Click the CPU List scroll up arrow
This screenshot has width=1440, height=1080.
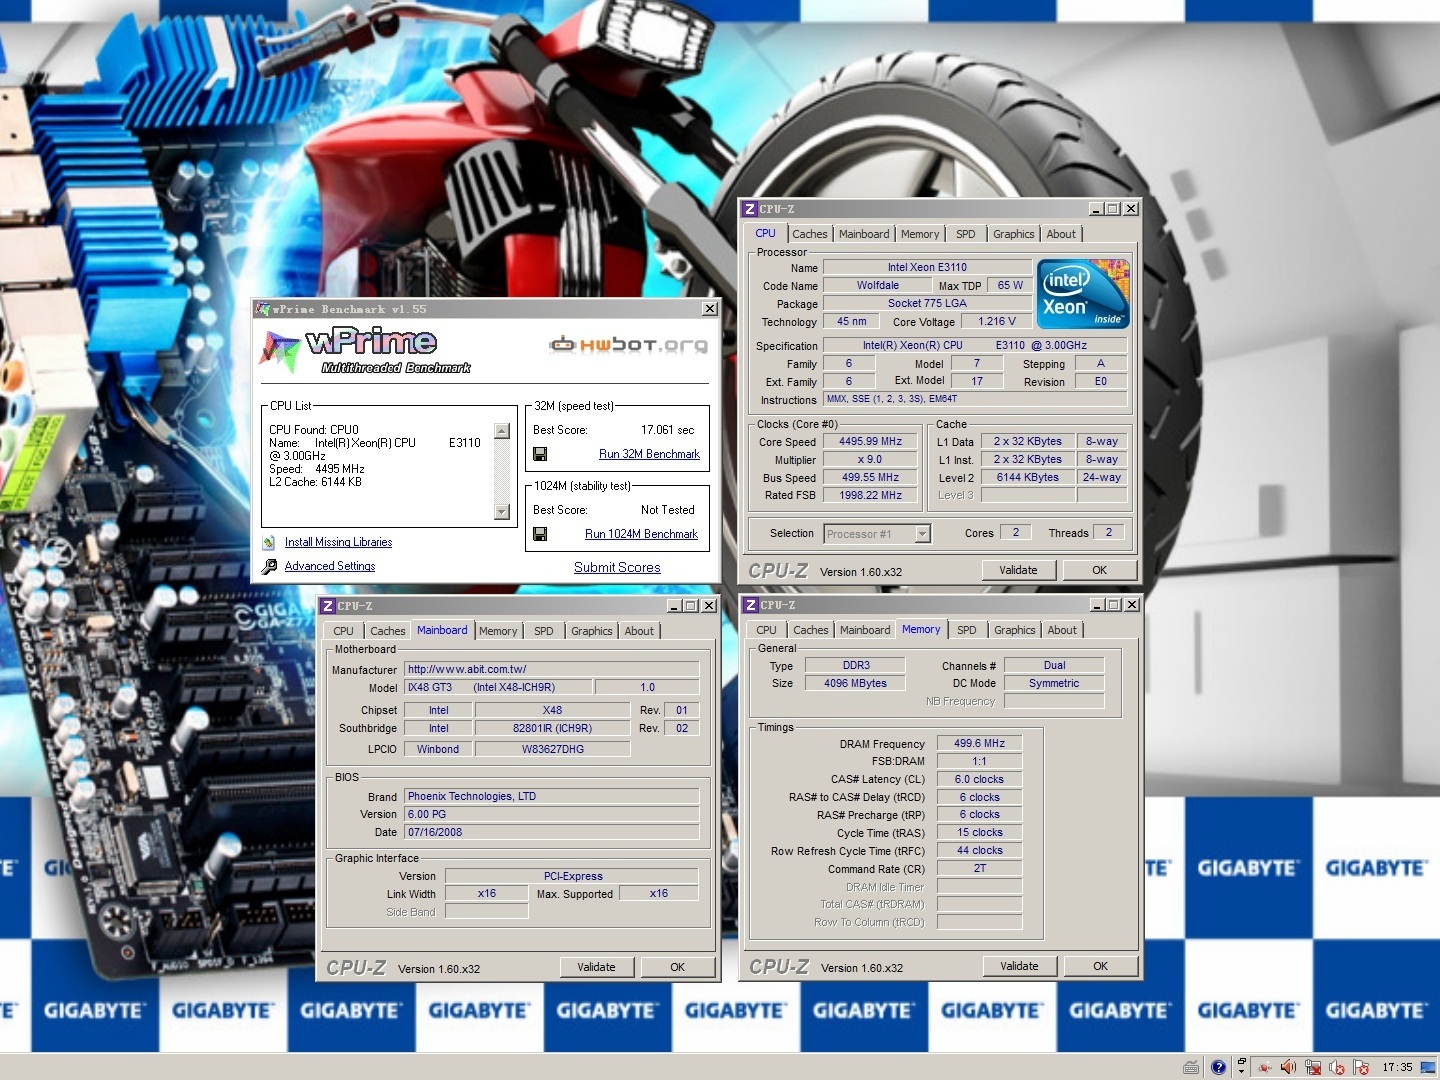pos(502,431)
